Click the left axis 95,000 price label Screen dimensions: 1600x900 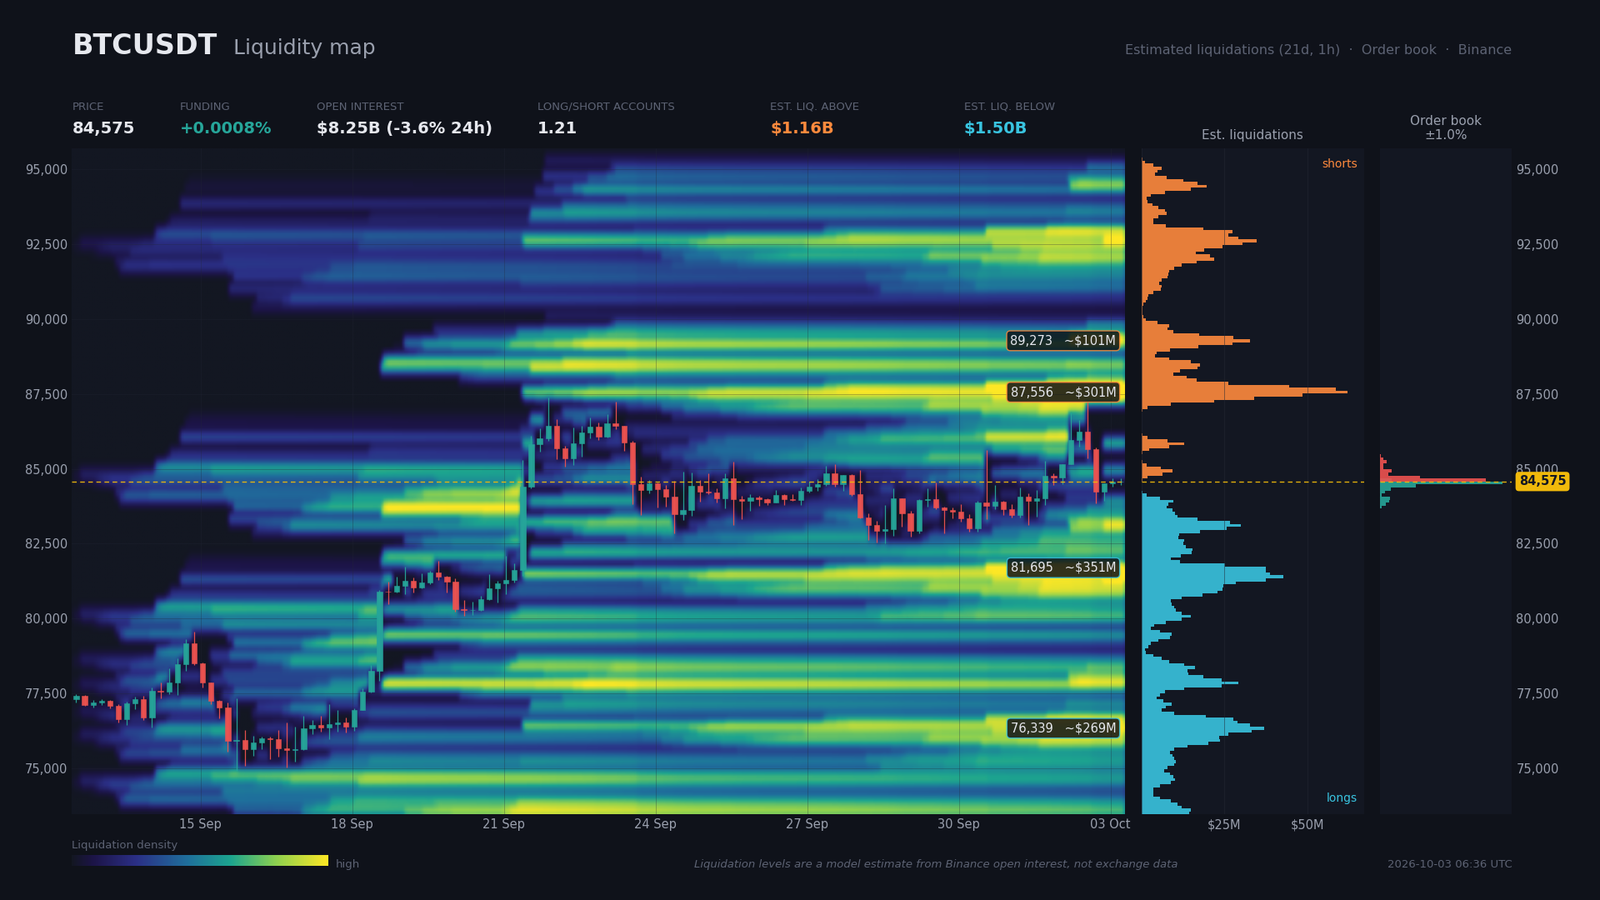click(x=46, y=170)
